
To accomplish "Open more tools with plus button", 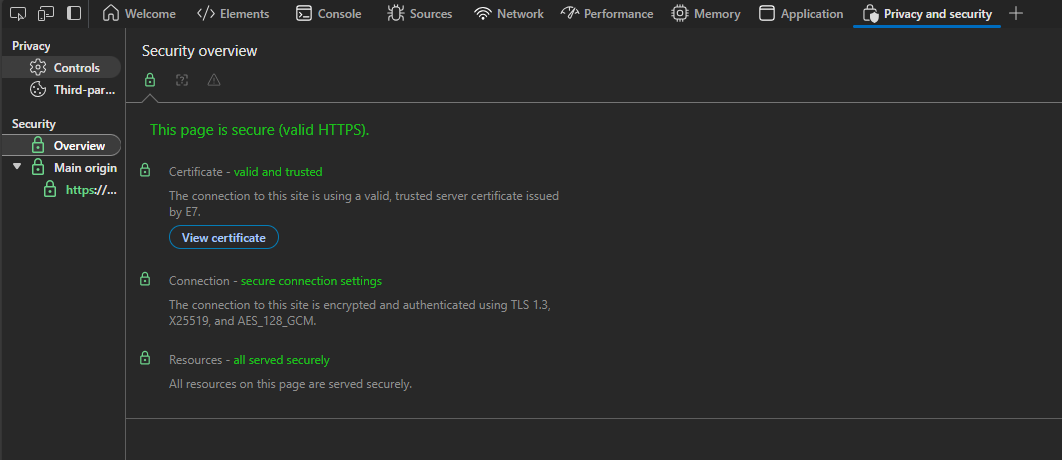I will click(1016, 14).
